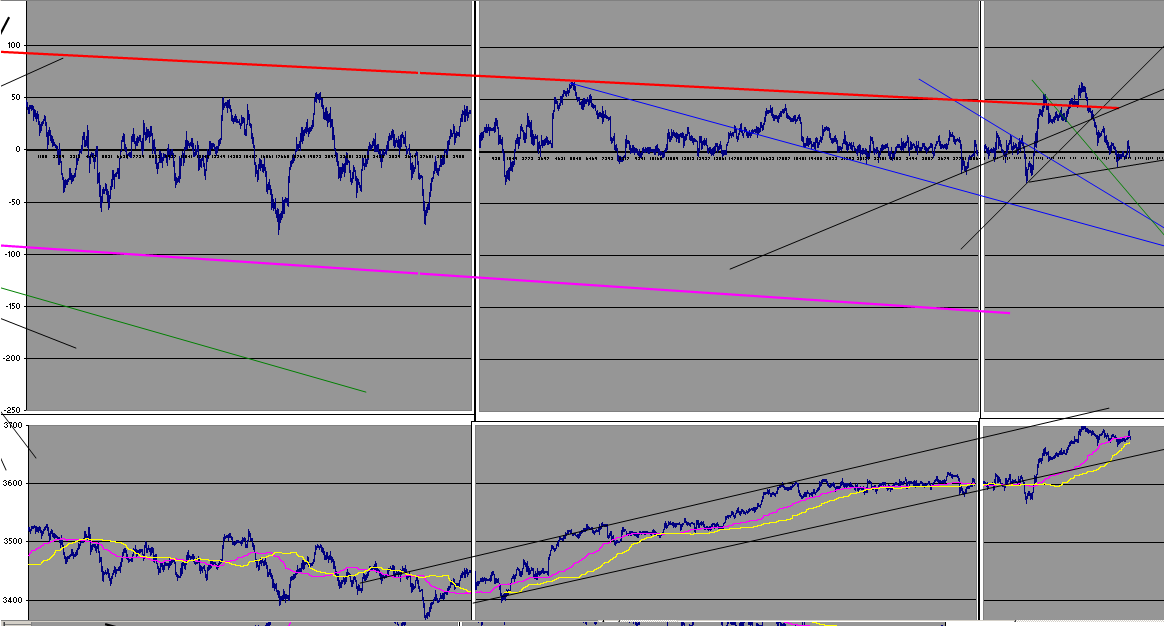Click the "-50" axis label
The width and height of the screenshot is (1164, 626).
click(x=15, y=202)
